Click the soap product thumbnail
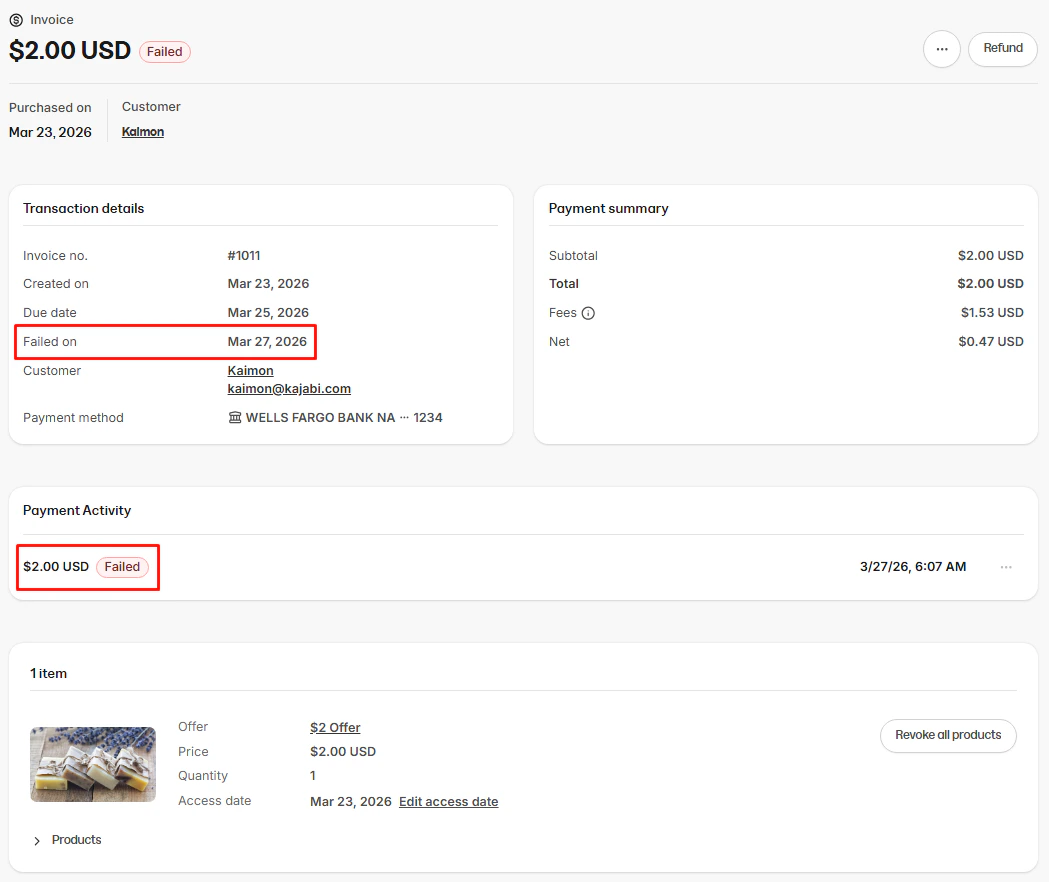 coord(93,764)
